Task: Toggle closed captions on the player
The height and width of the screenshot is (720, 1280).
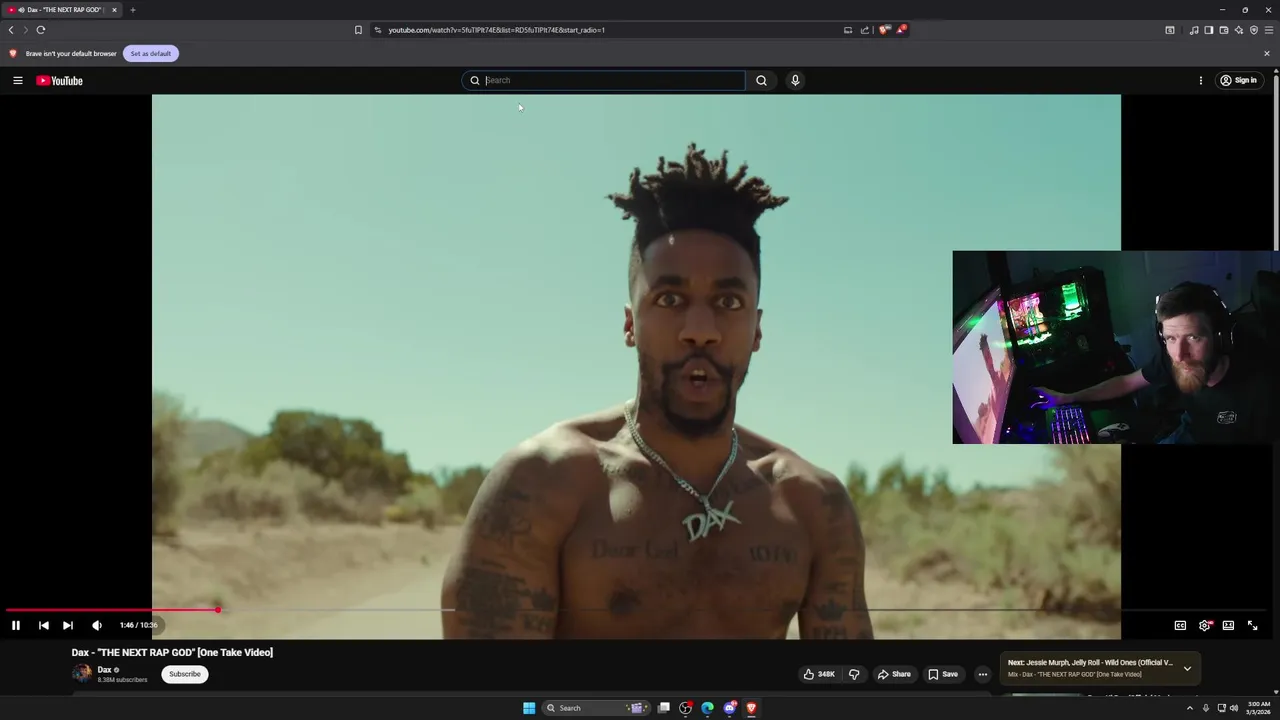Action: click(x=1180, y=625)
